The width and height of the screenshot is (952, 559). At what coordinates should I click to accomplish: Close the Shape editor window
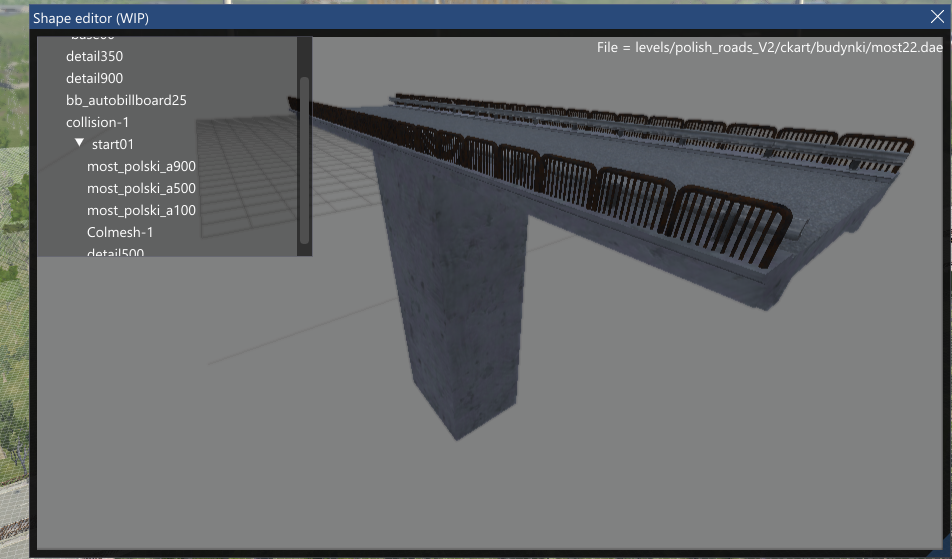point(937,17)
